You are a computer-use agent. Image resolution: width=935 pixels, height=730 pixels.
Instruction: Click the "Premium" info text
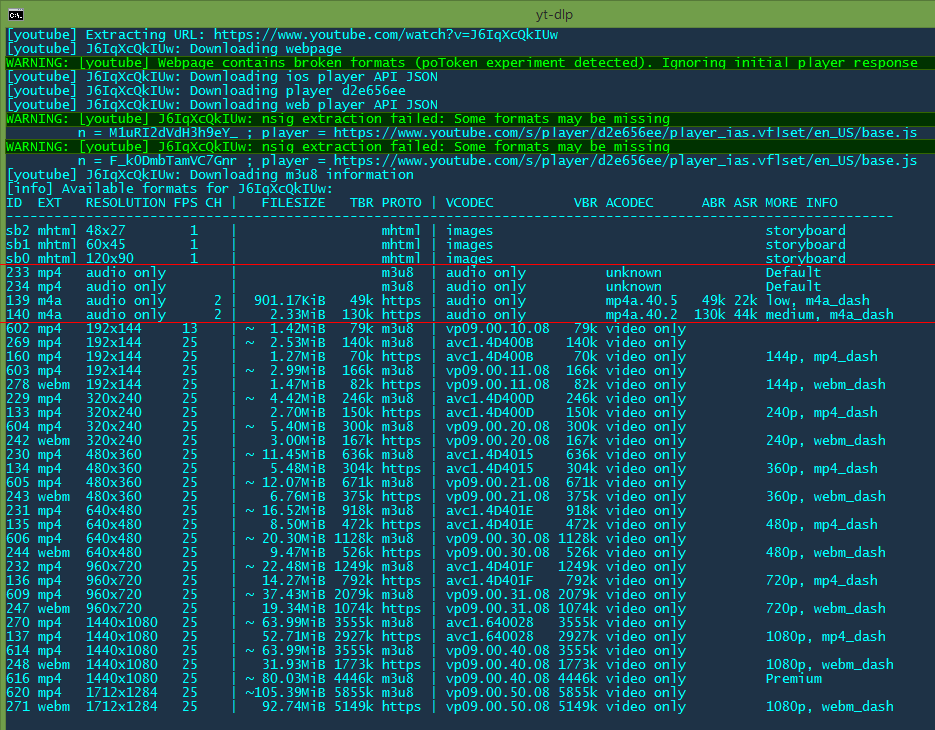tap(794, 679)
